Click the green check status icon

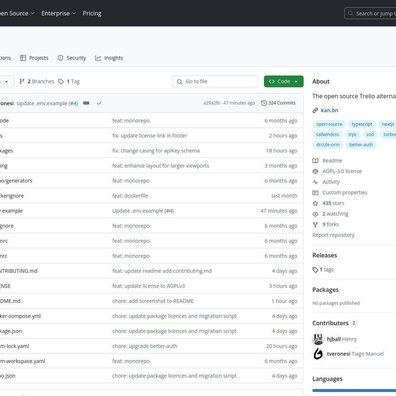pyautogui.click(x=99, y=103)
